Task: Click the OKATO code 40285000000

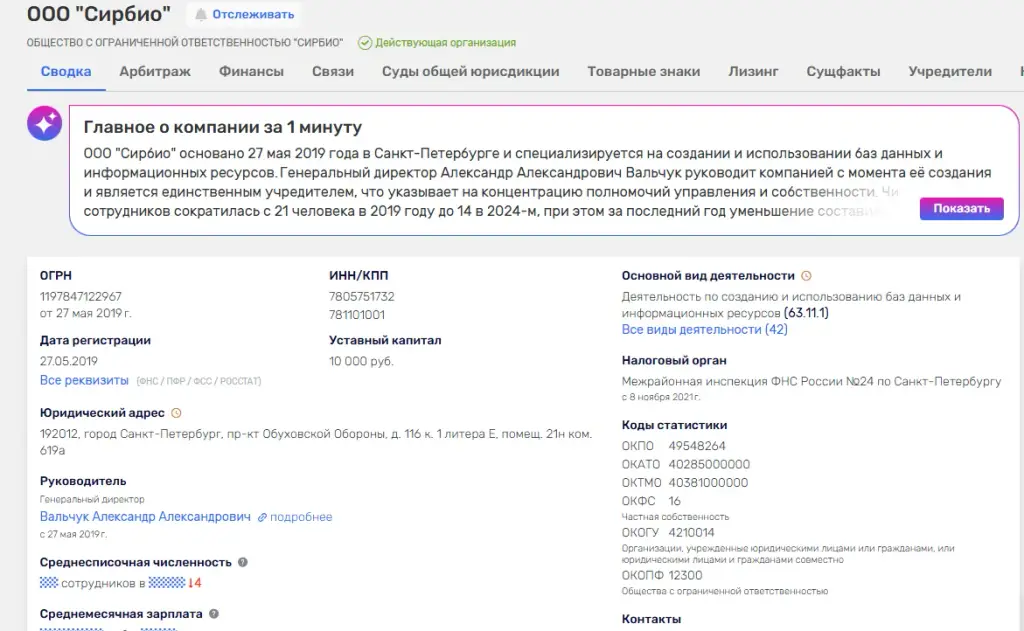Action: click(709, 464)
